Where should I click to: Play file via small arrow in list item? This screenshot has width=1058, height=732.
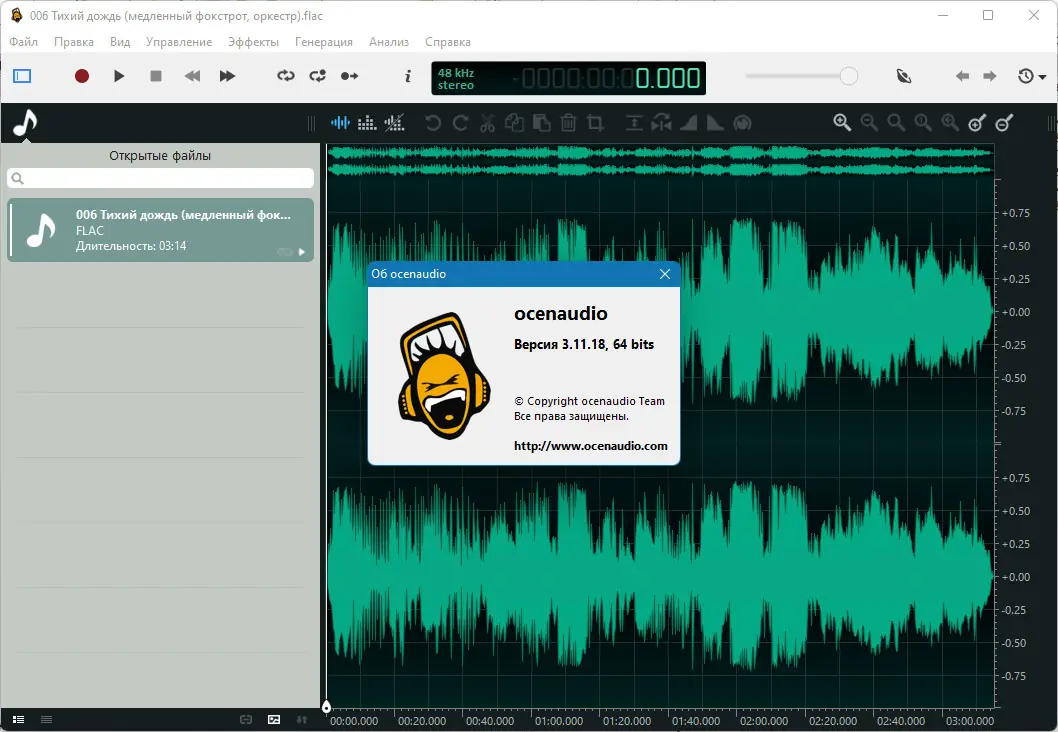(x=302, y=252)
